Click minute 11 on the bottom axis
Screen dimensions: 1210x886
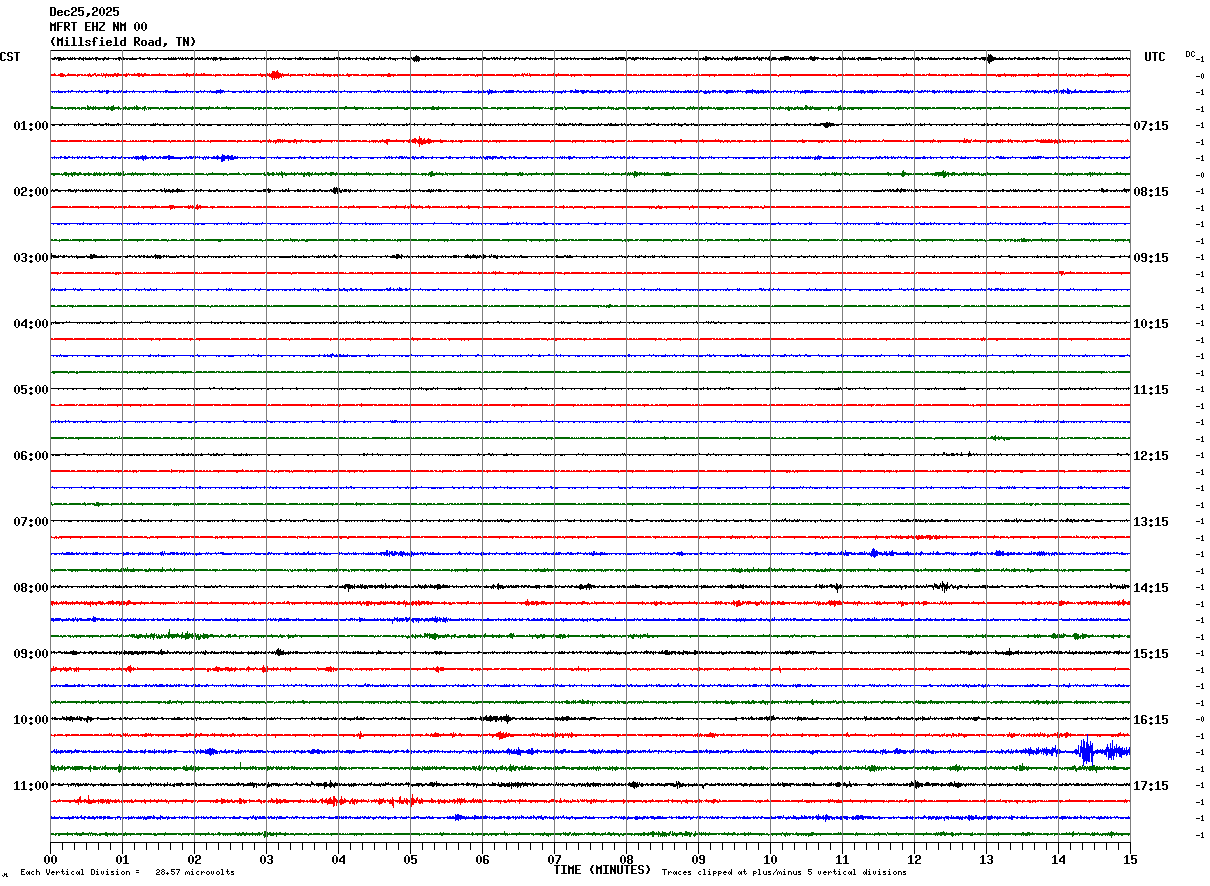tap(842, 859)
